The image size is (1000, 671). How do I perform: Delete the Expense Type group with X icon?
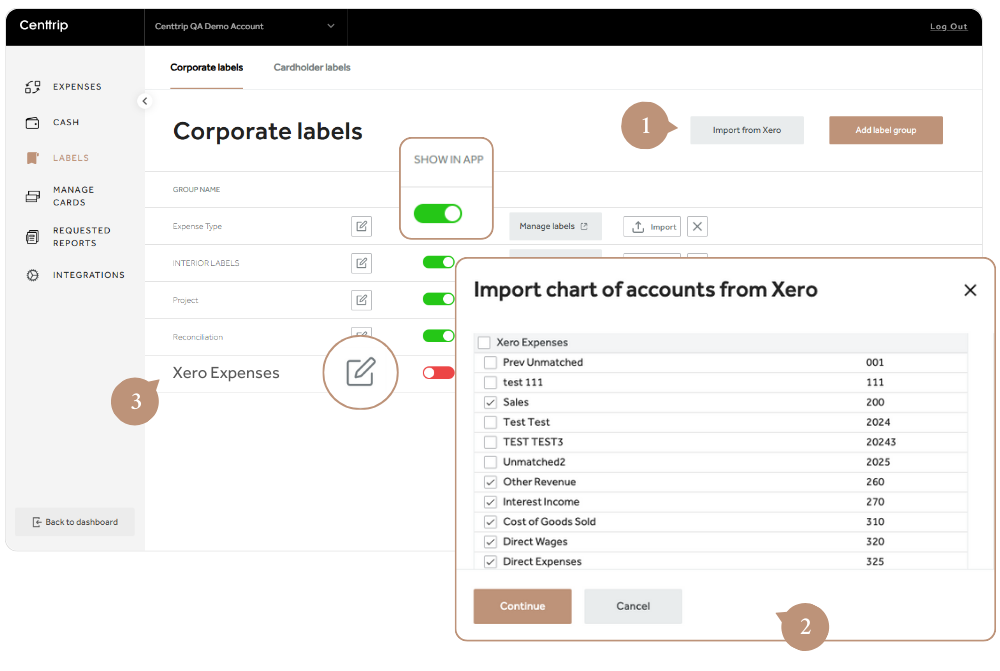pyautogui.click(x=697, y=226)
